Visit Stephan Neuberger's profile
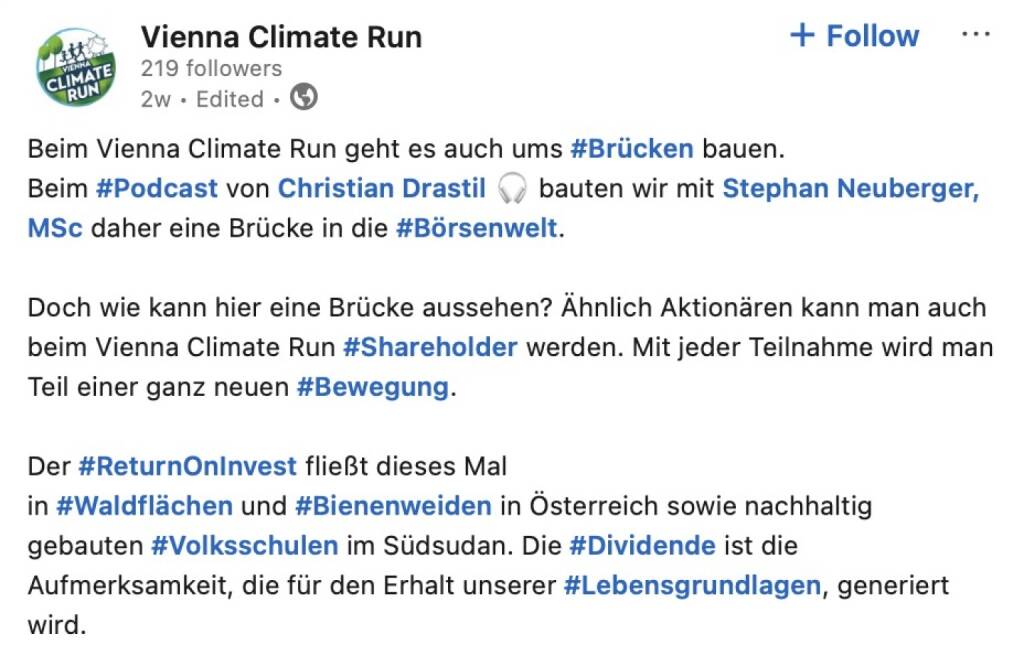 click(850, 188)
